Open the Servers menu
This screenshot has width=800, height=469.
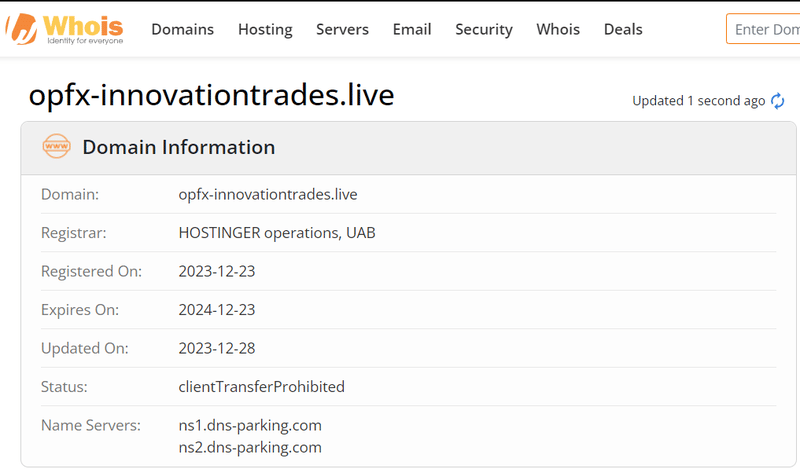click(x=342, y=29)
